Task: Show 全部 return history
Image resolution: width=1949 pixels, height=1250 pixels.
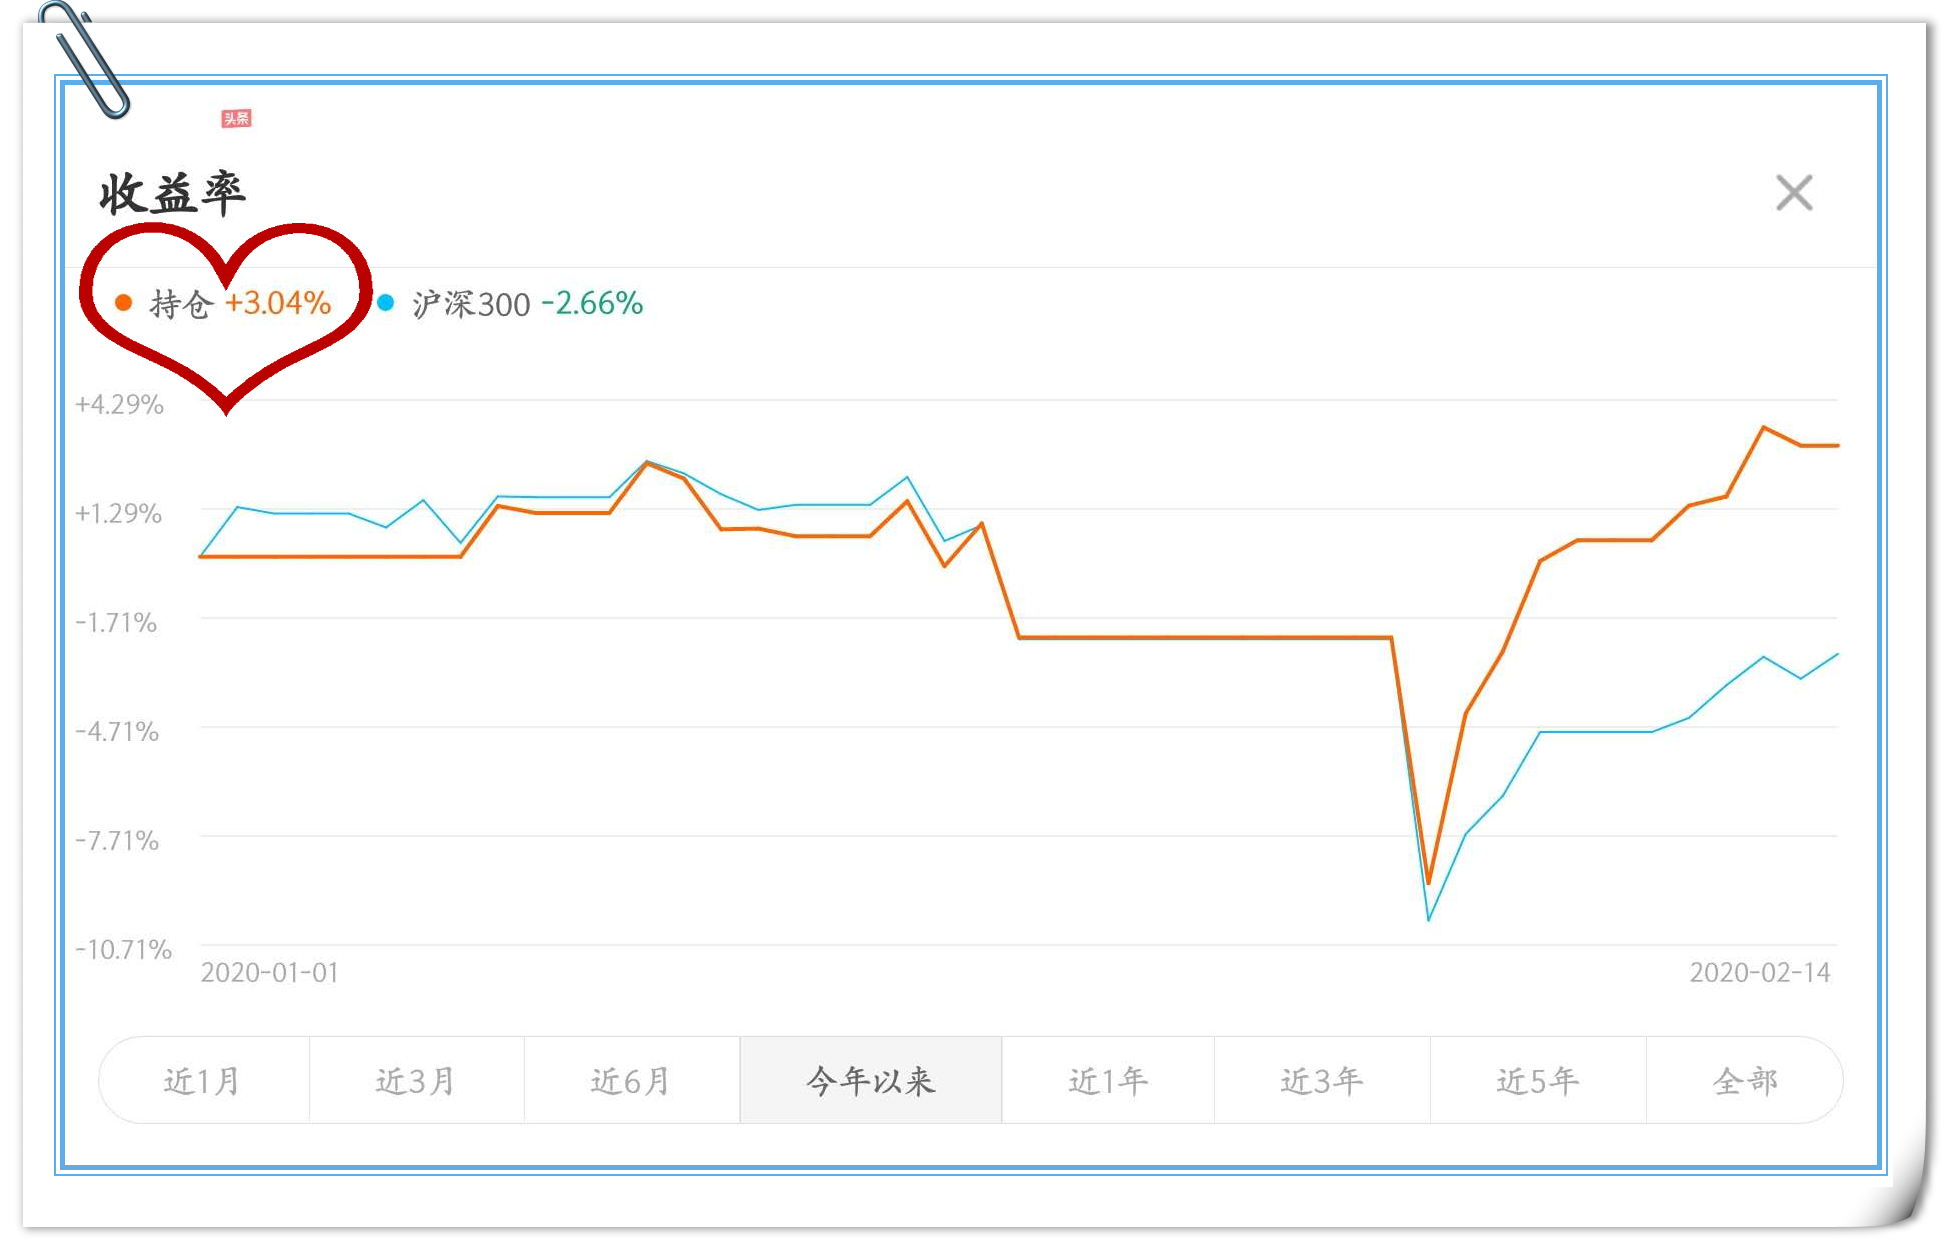Action: click(1745, 1081)
